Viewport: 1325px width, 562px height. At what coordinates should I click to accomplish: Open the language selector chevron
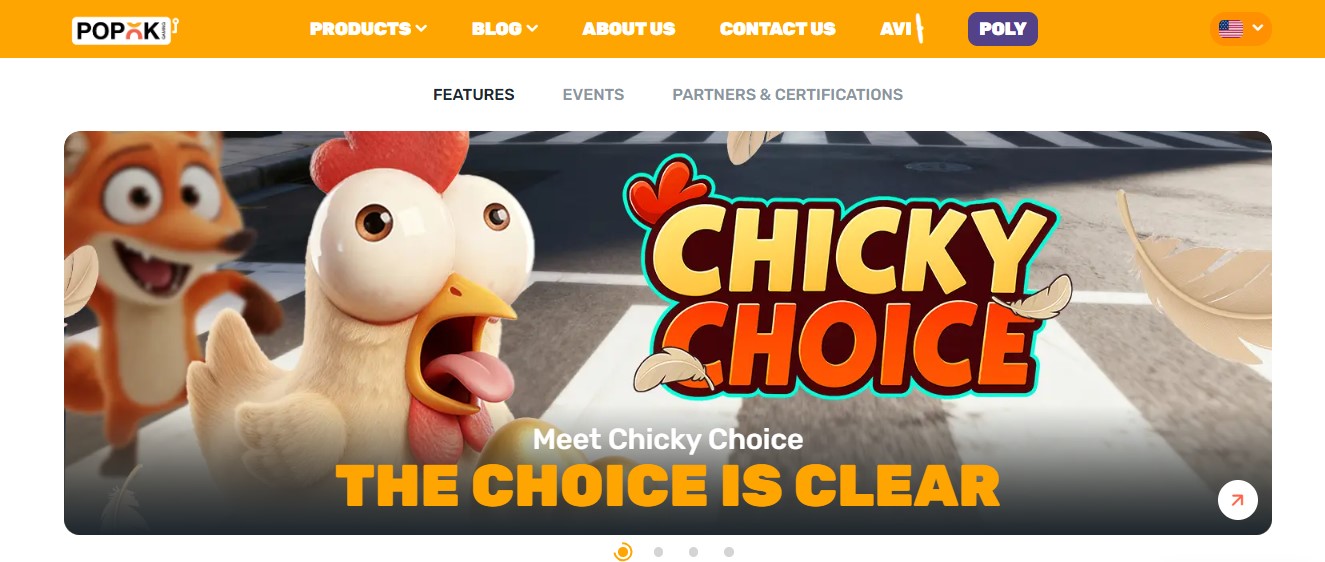tap(1258, 29)
